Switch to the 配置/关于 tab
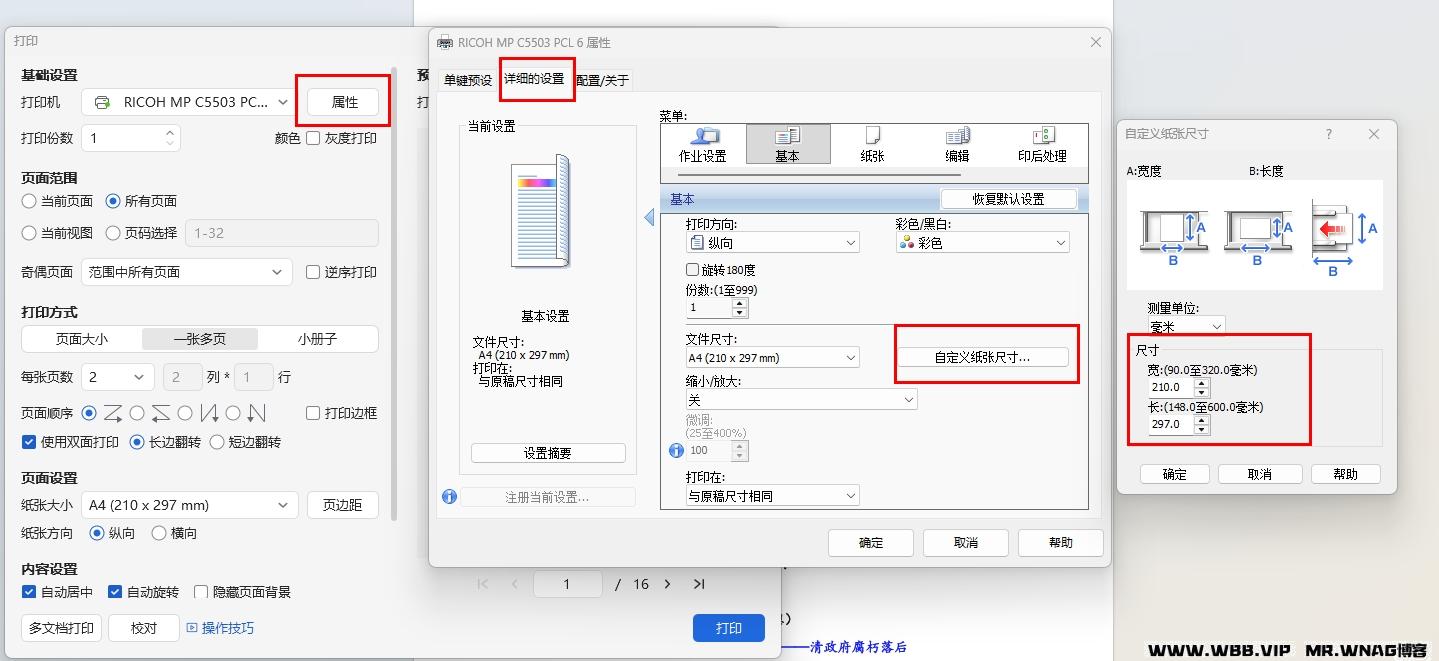Viewport: 1439px width, 661px height. (601, 79)
